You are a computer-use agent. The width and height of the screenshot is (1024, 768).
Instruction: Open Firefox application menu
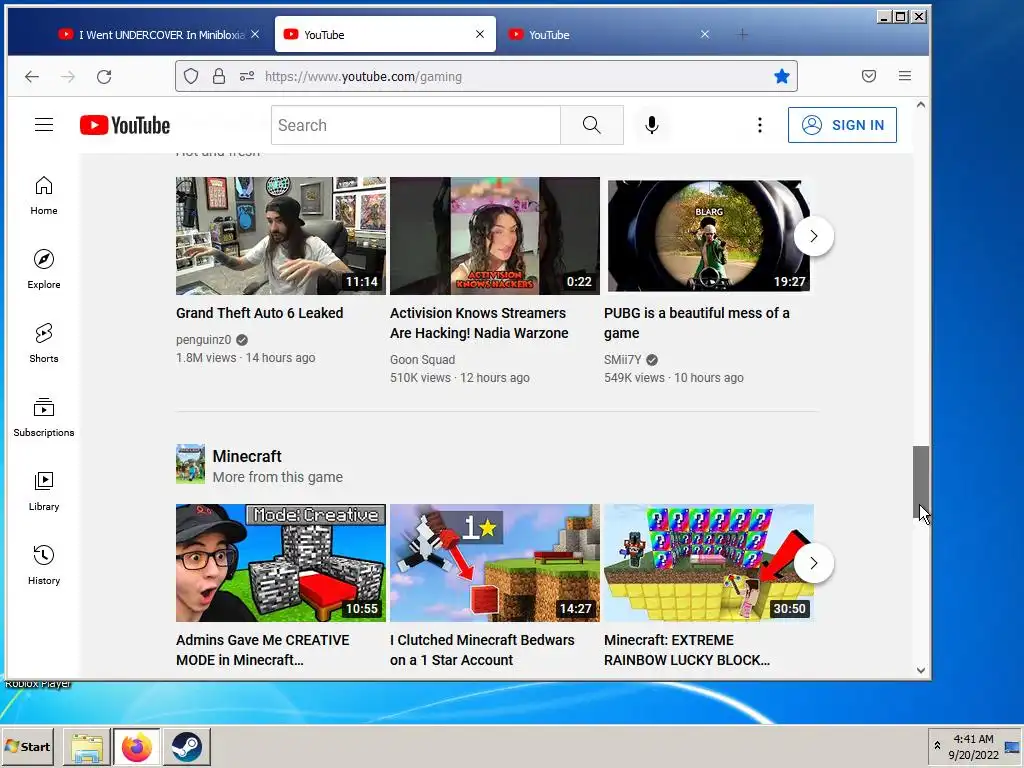click(904, 76)
